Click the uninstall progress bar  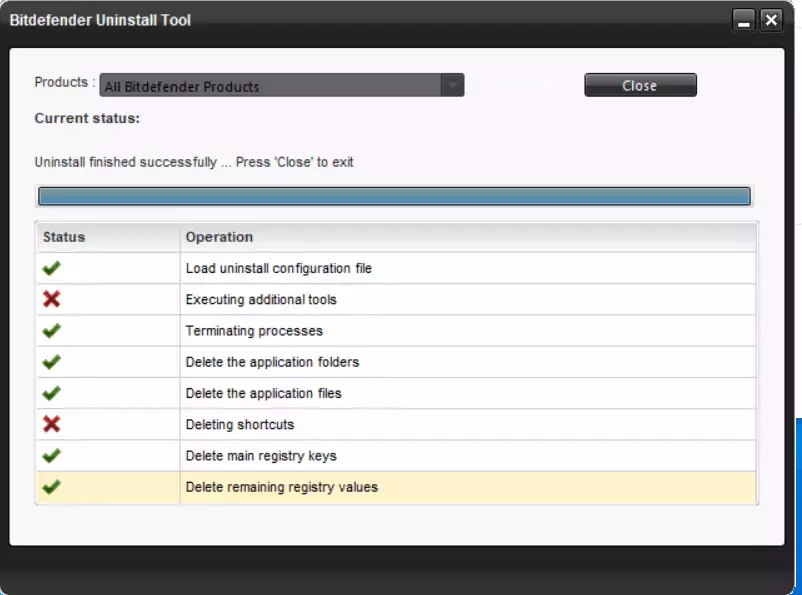(394, 196)
